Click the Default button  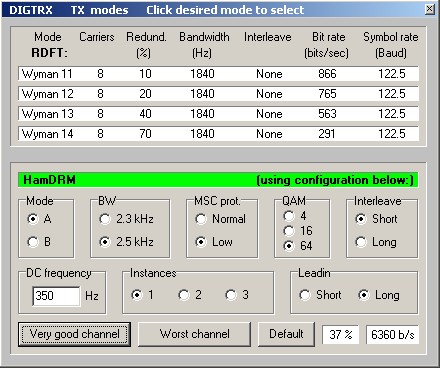click(x=286, y=334)
